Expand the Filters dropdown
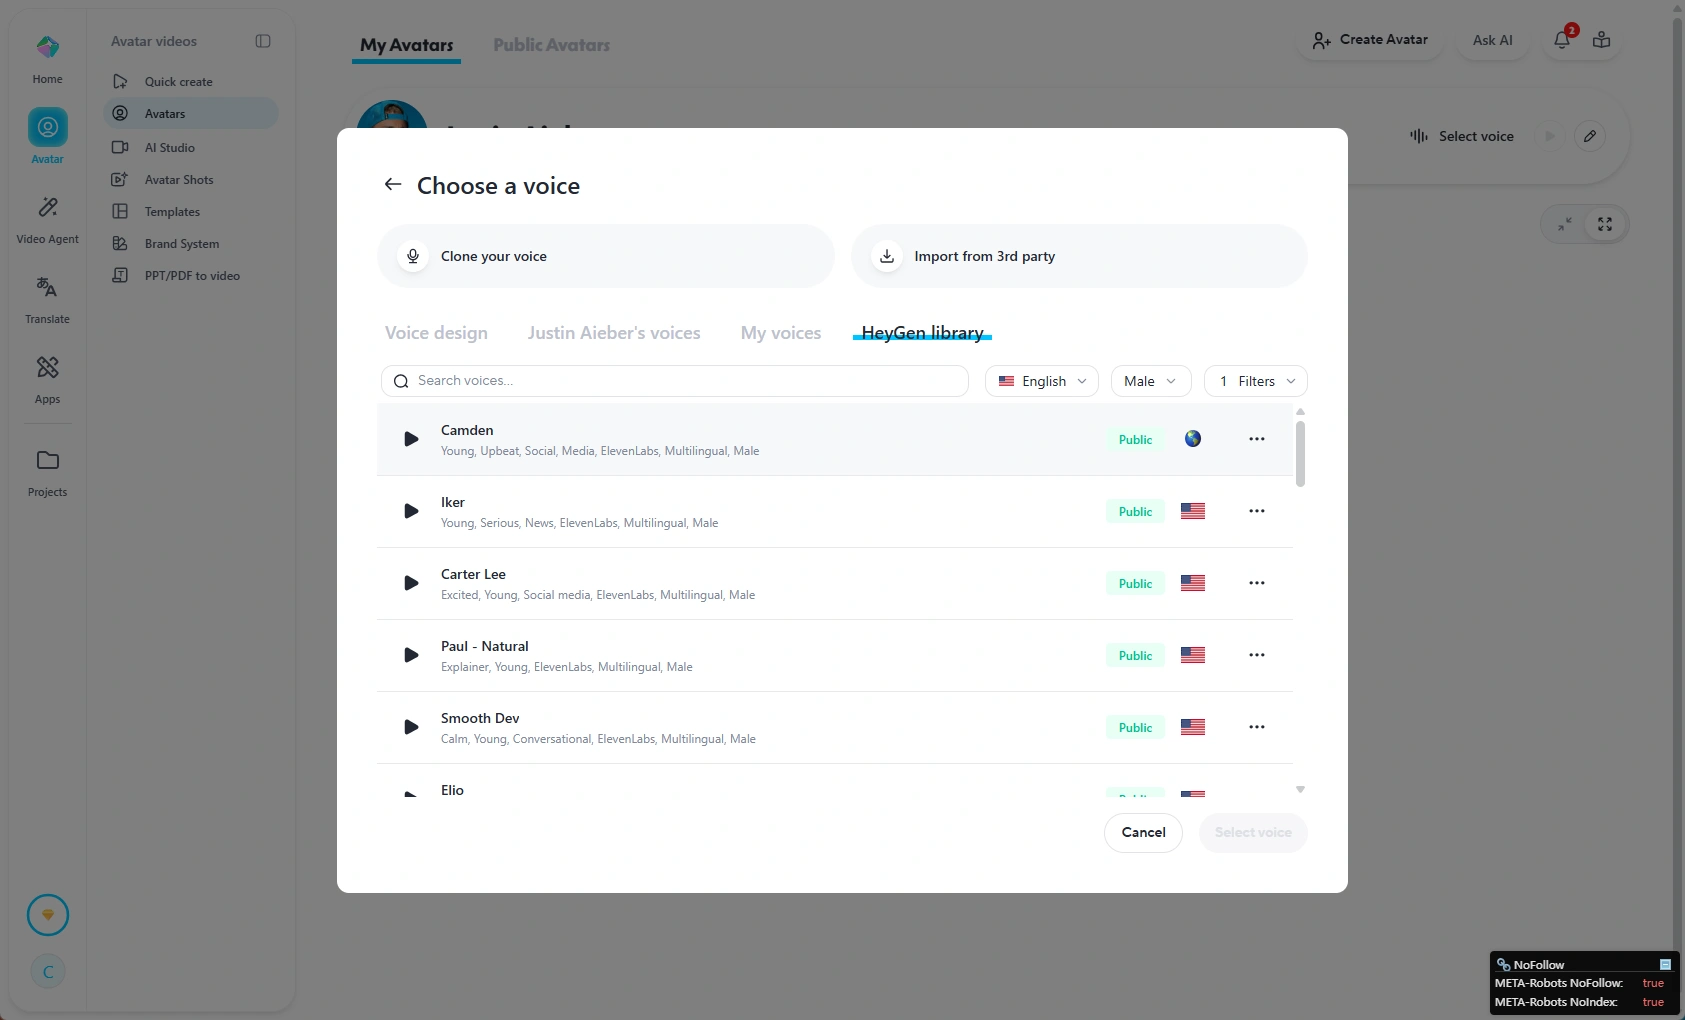Viewport: 1685px width, 1020px height. (x=1255, y=381)
